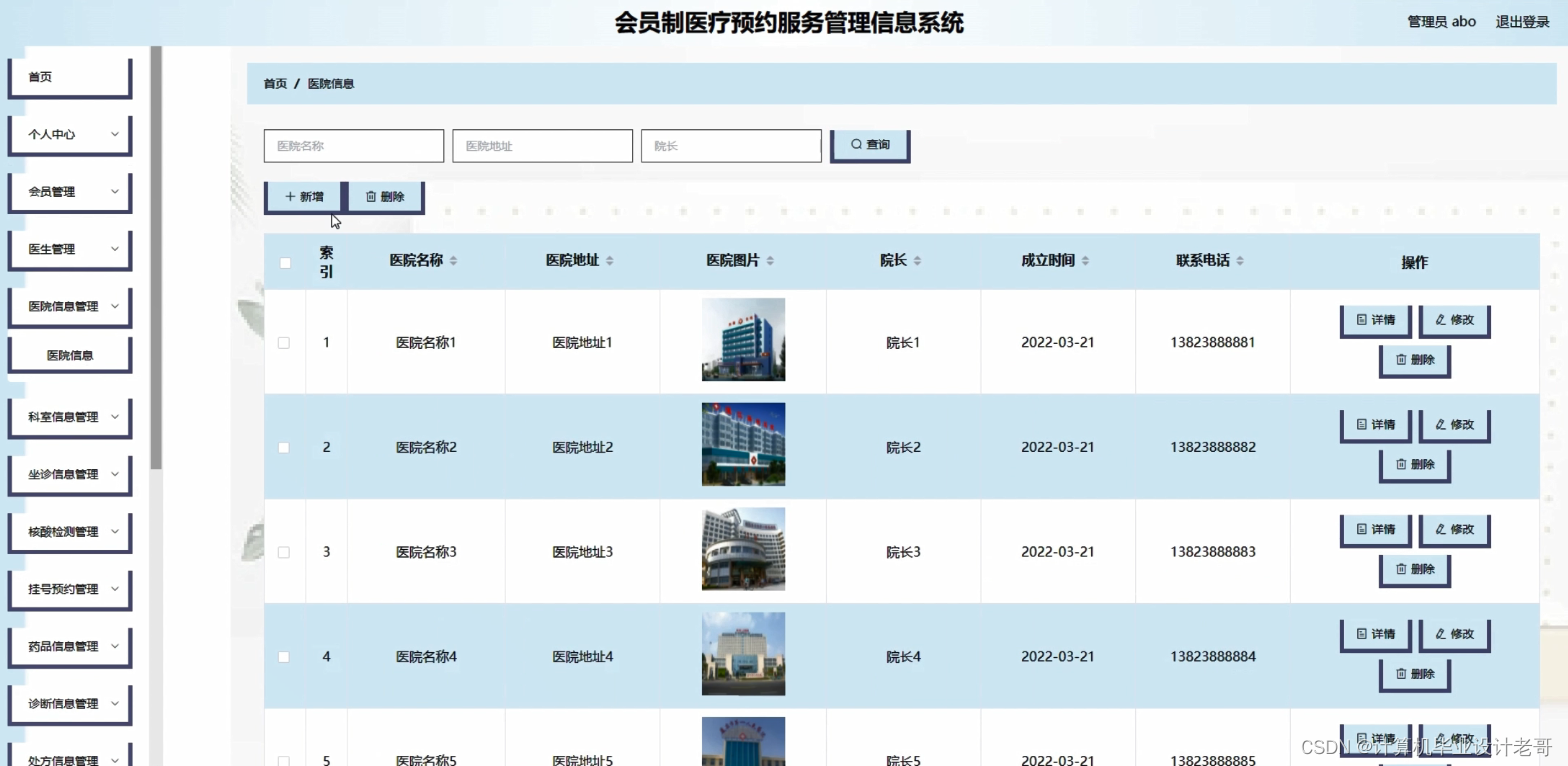1568x766 pixels.
Task: Expand 个人中心 sidebar menu
Action: tap(70, 134)
